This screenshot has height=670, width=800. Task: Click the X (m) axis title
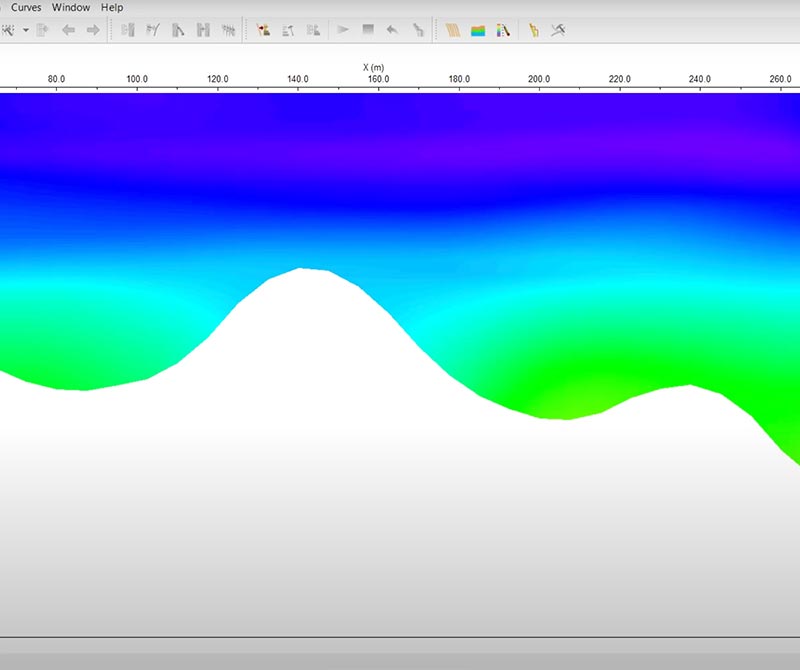[373, 67]
